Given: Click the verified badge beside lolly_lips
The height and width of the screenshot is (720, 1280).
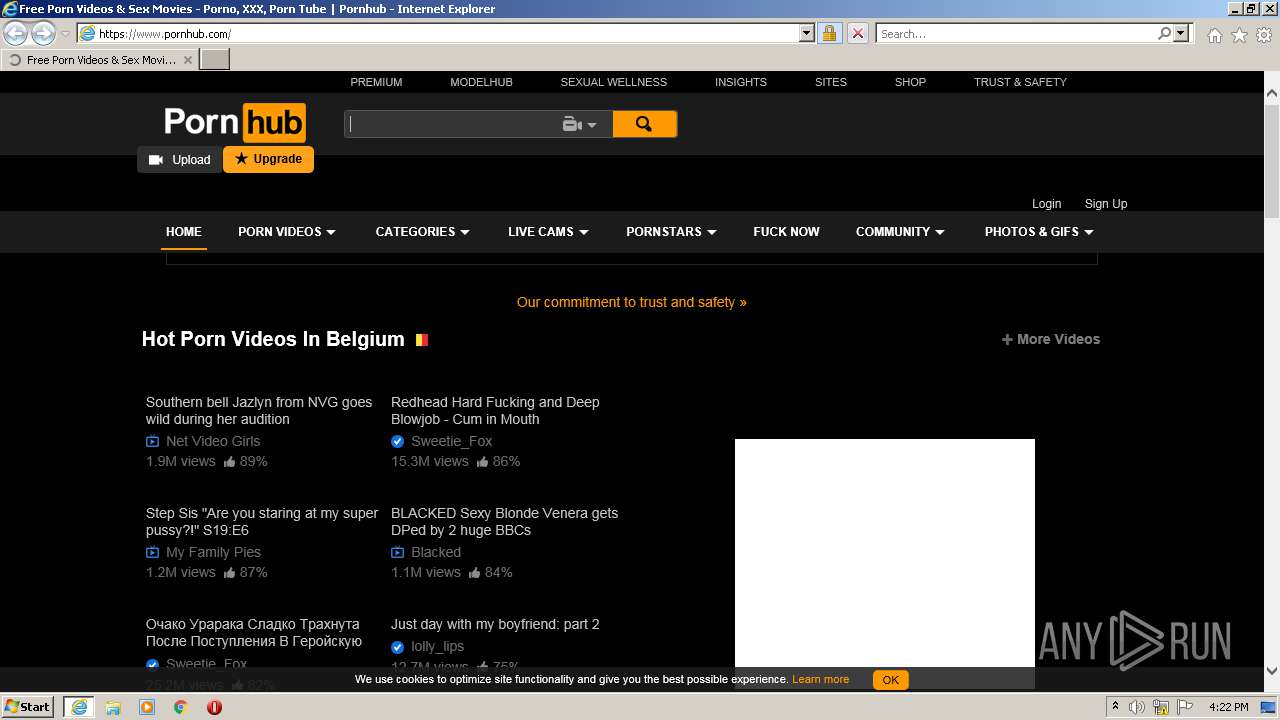Looking at the screenshot, I should coord(397,647).
